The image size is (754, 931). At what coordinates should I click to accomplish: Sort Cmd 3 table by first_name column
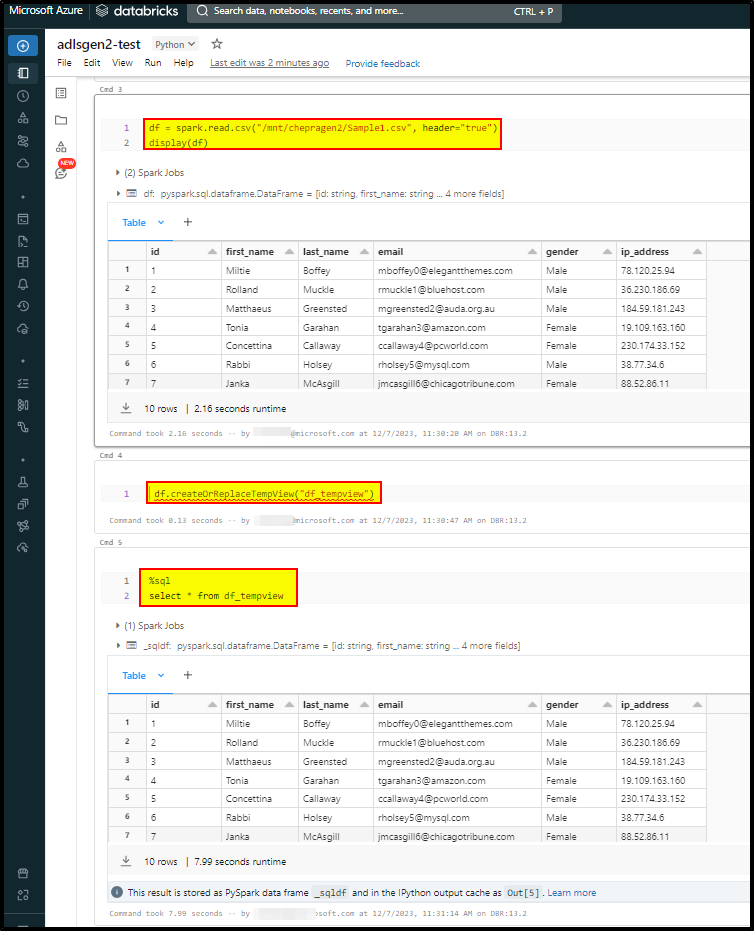289,252
